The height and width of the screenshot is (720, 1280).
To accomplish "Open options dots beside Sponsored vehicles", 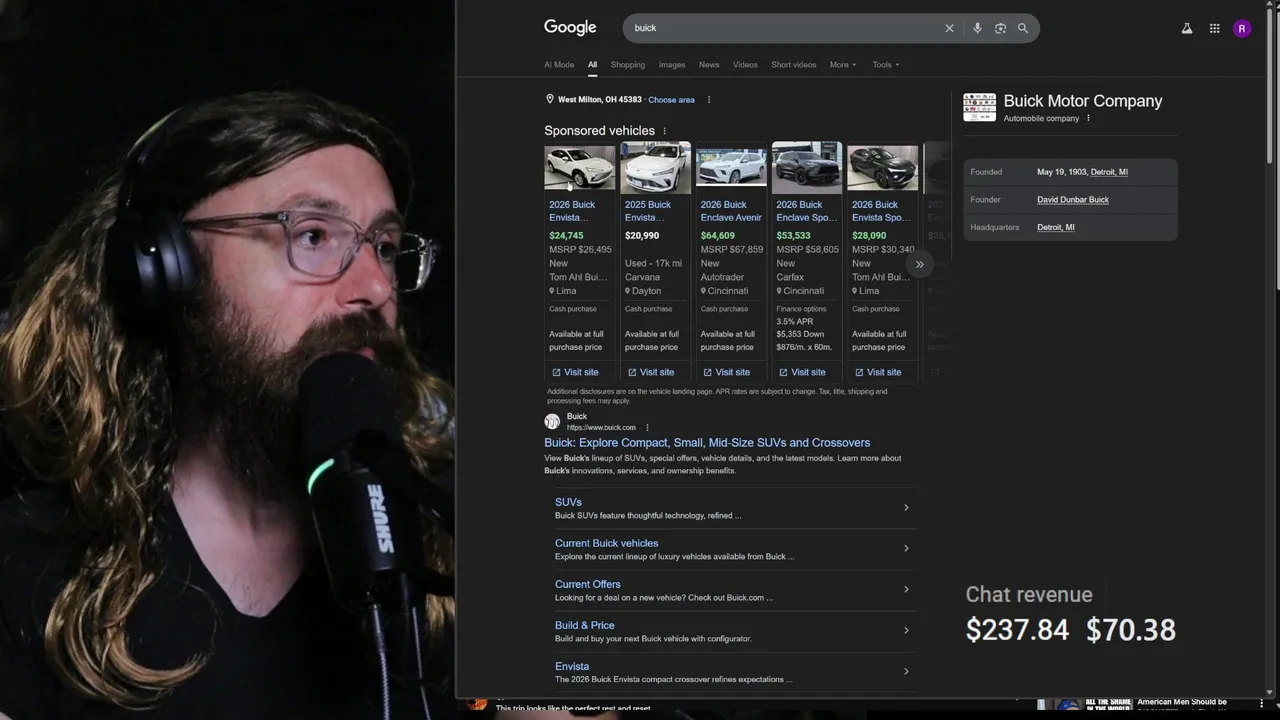I will click(664, 131).
